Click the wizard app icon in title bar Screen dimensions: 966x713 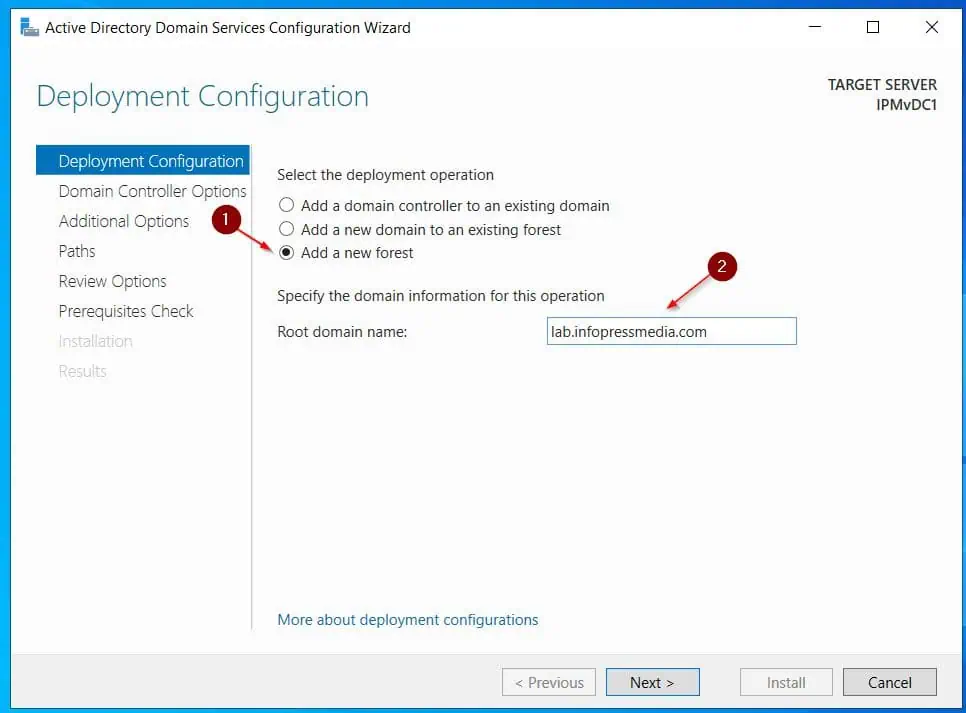(x=29, y=27)
